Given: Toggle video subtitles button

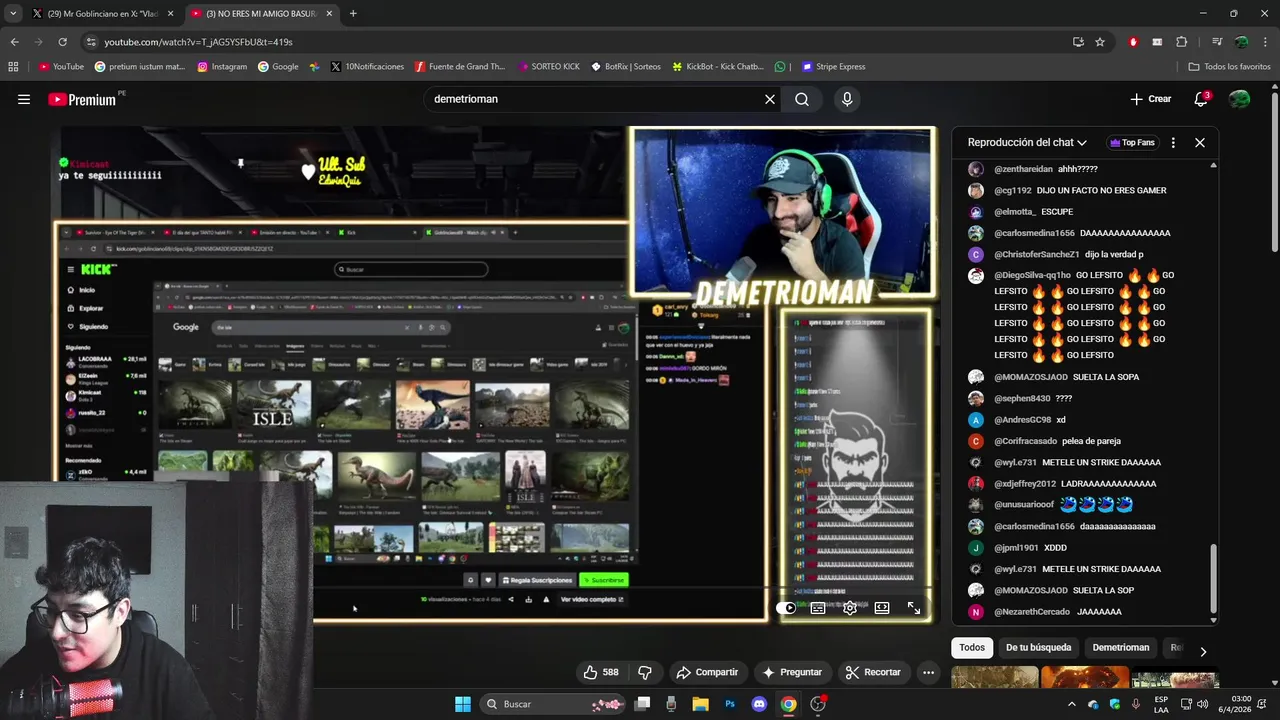Looking at the screenshot, I should [818, 608].
